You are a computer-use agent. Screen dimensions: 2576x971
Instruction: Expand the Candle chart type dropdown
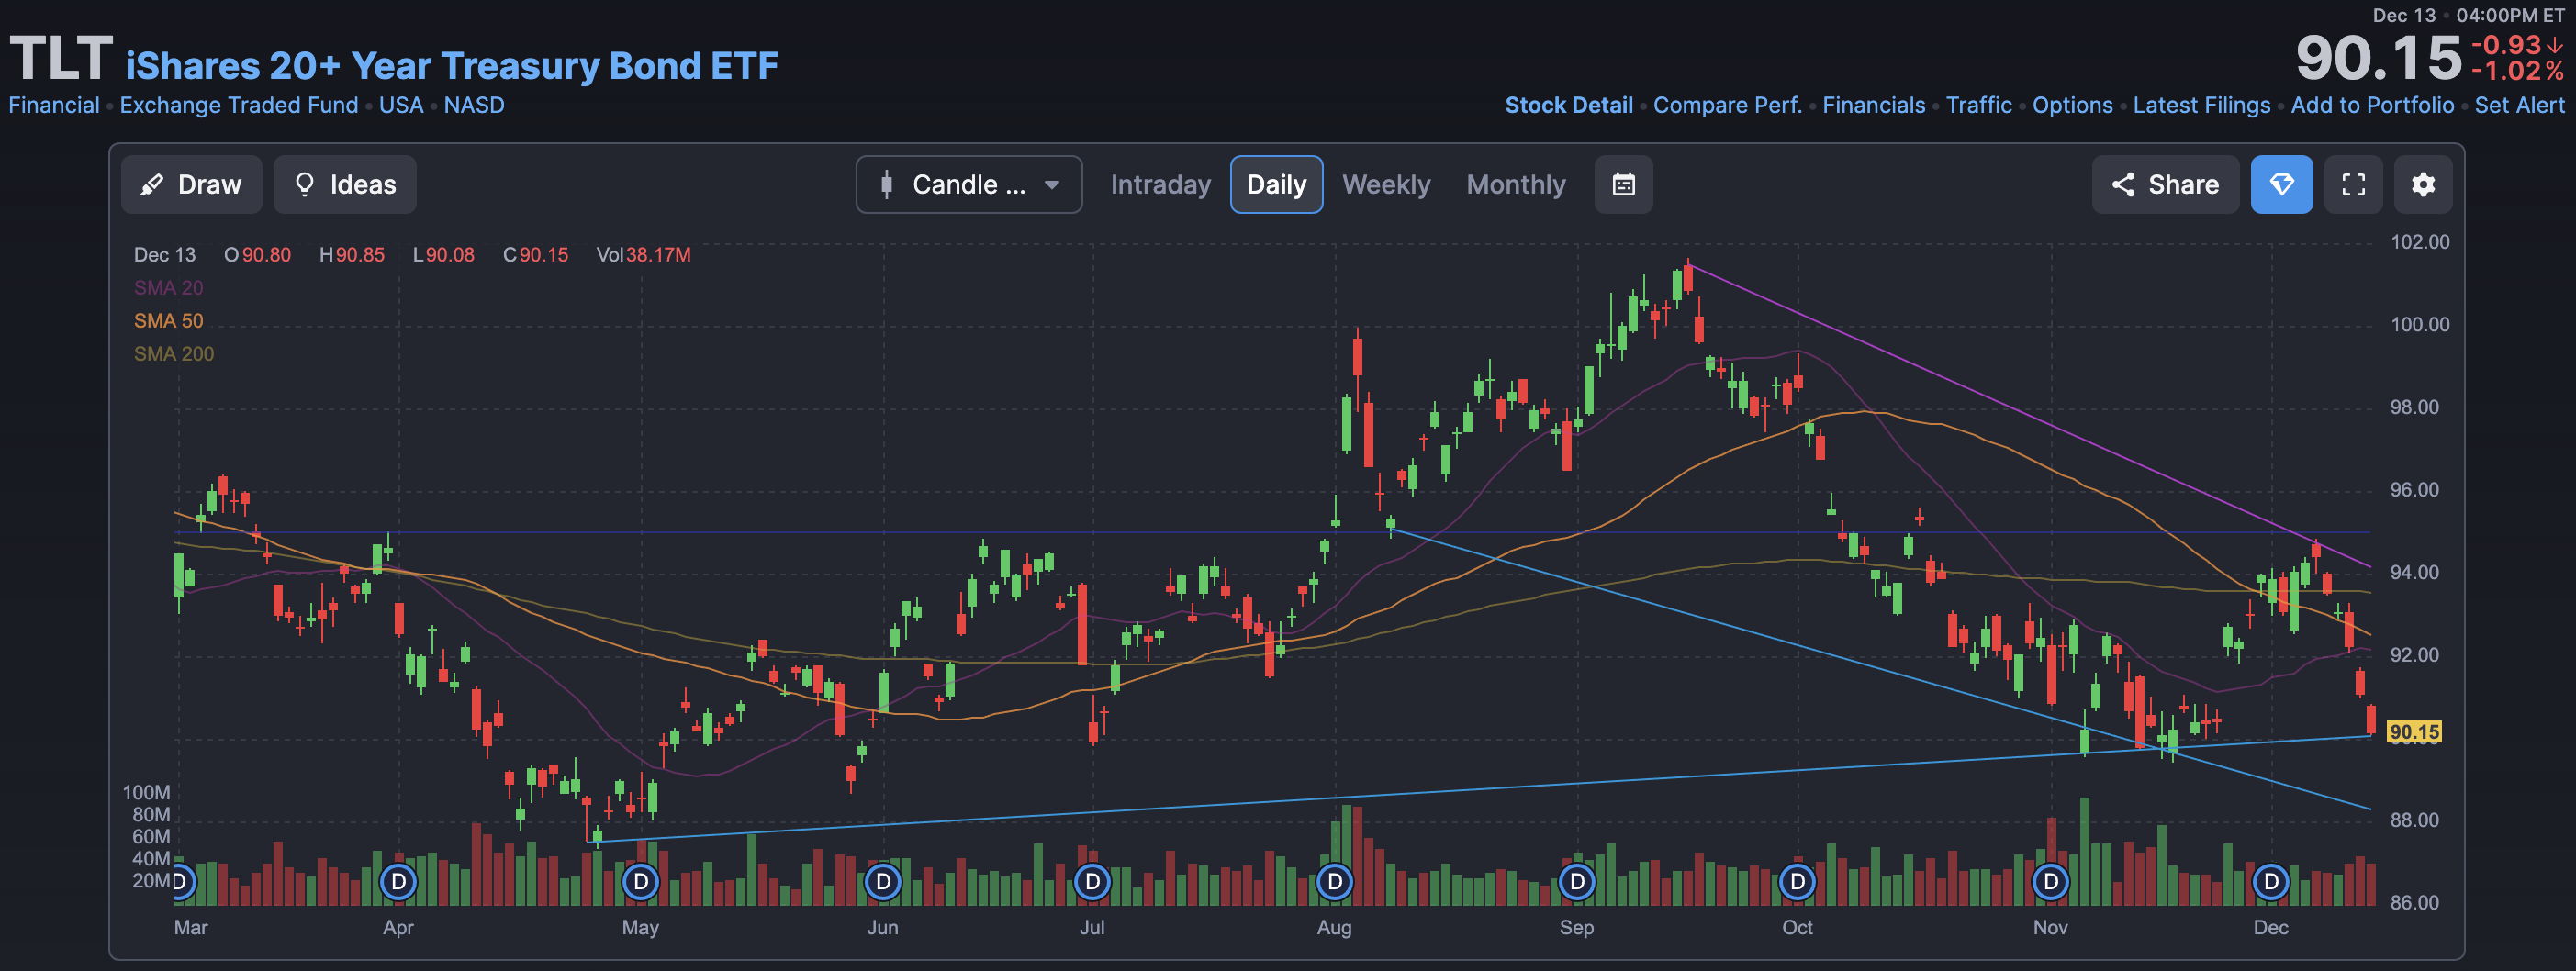pyautogui.click(x=968, y=185)
